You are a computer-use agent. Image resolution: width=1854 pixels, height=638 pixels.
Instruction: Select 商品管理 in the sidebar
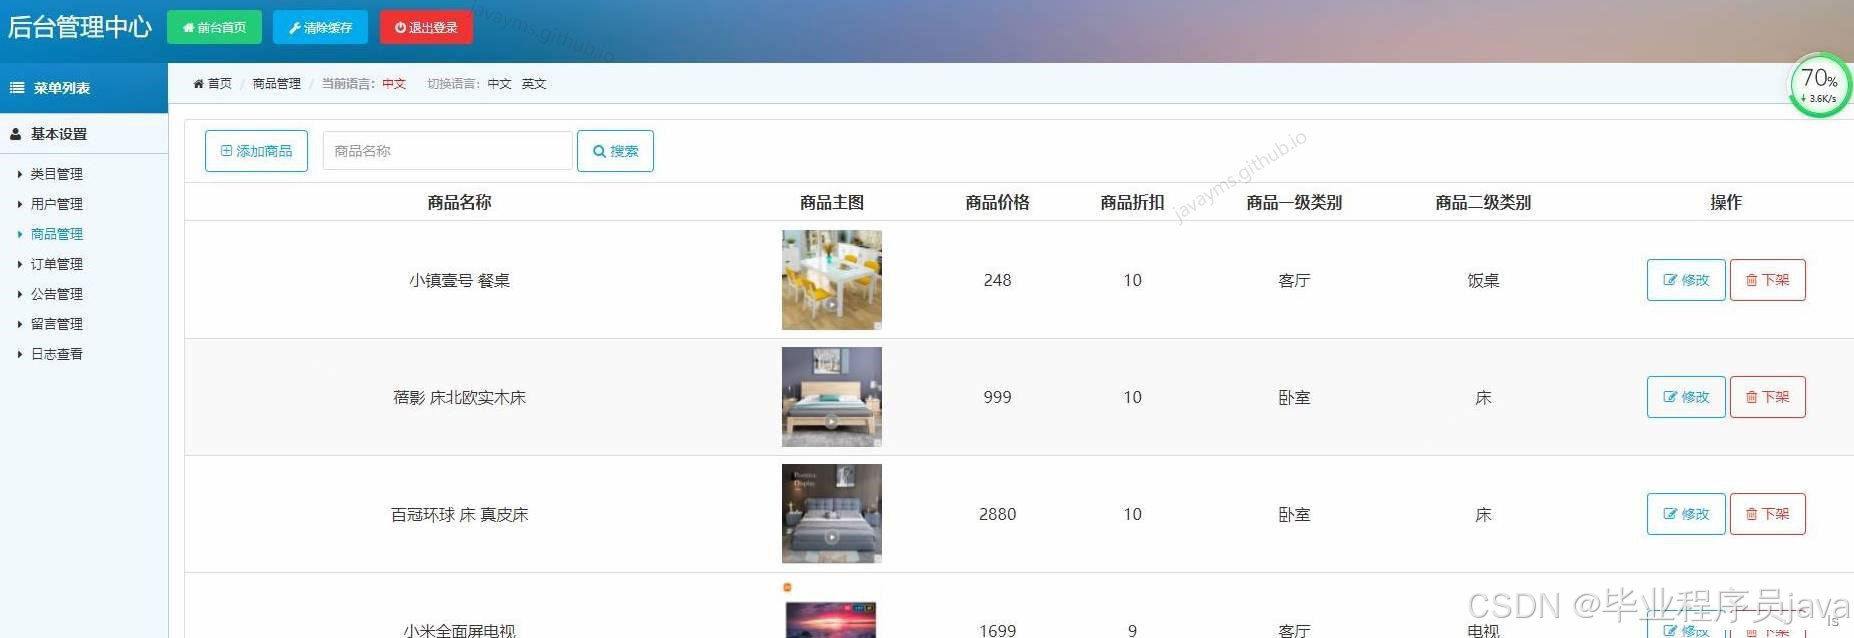click(56, 234)
